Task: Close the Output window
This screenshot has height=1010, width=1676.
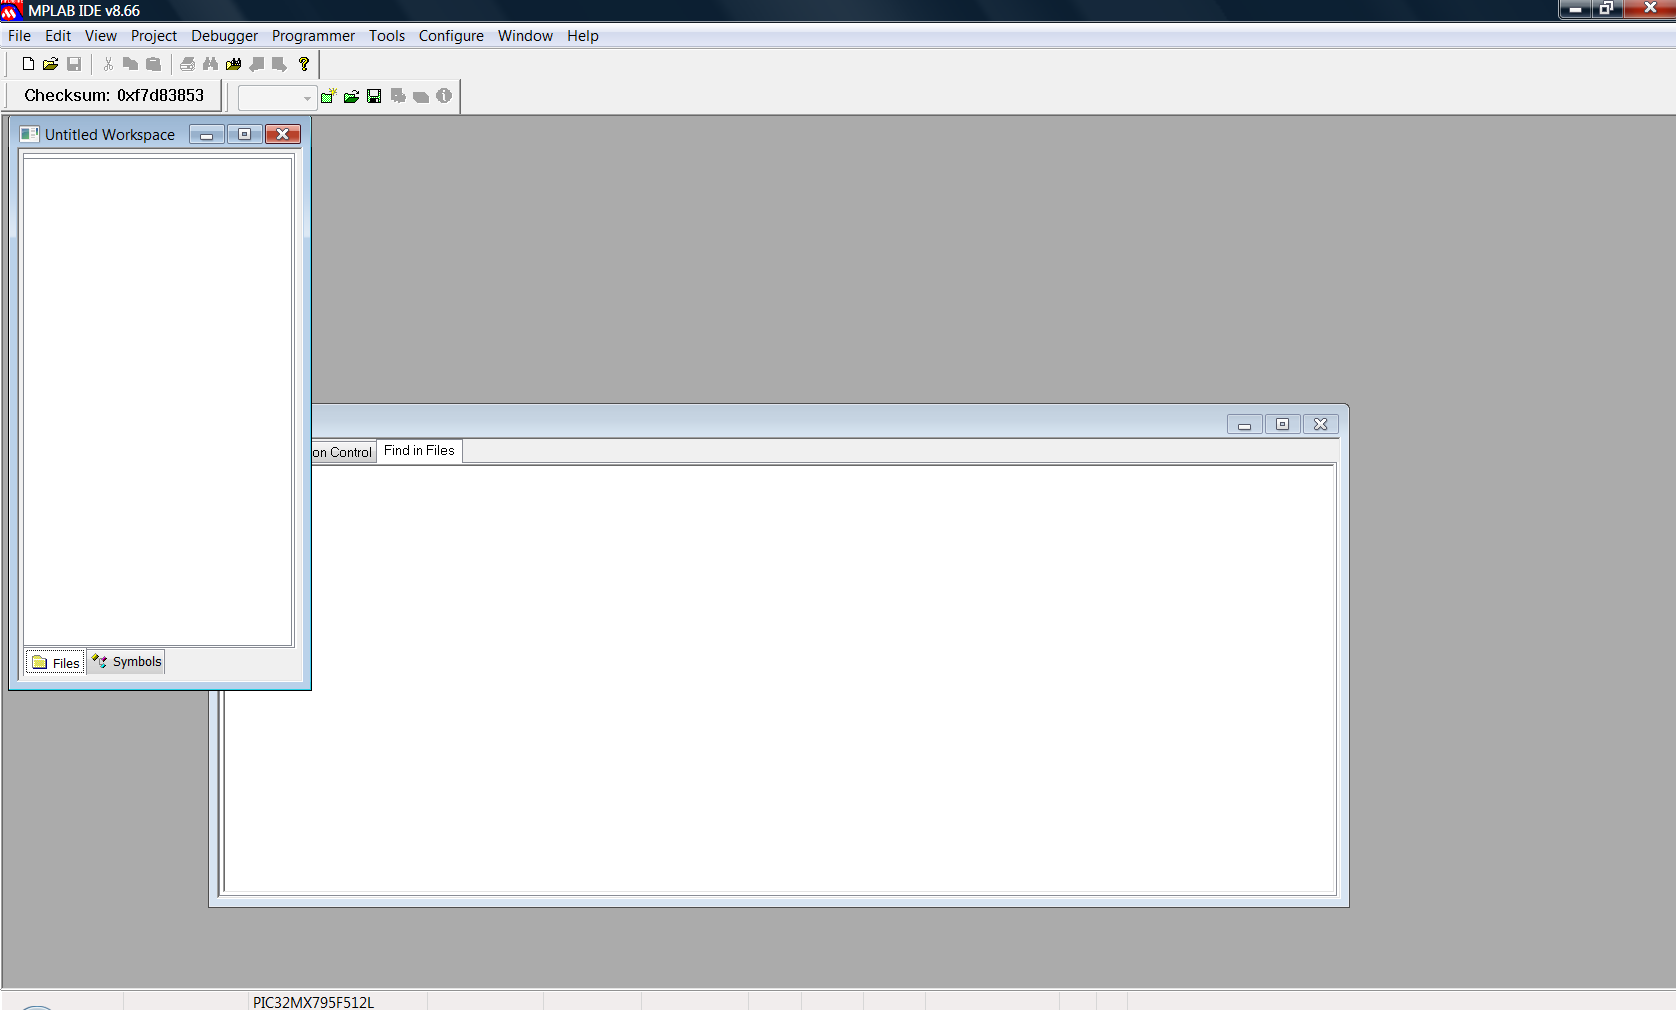Action: point(1320,424)
